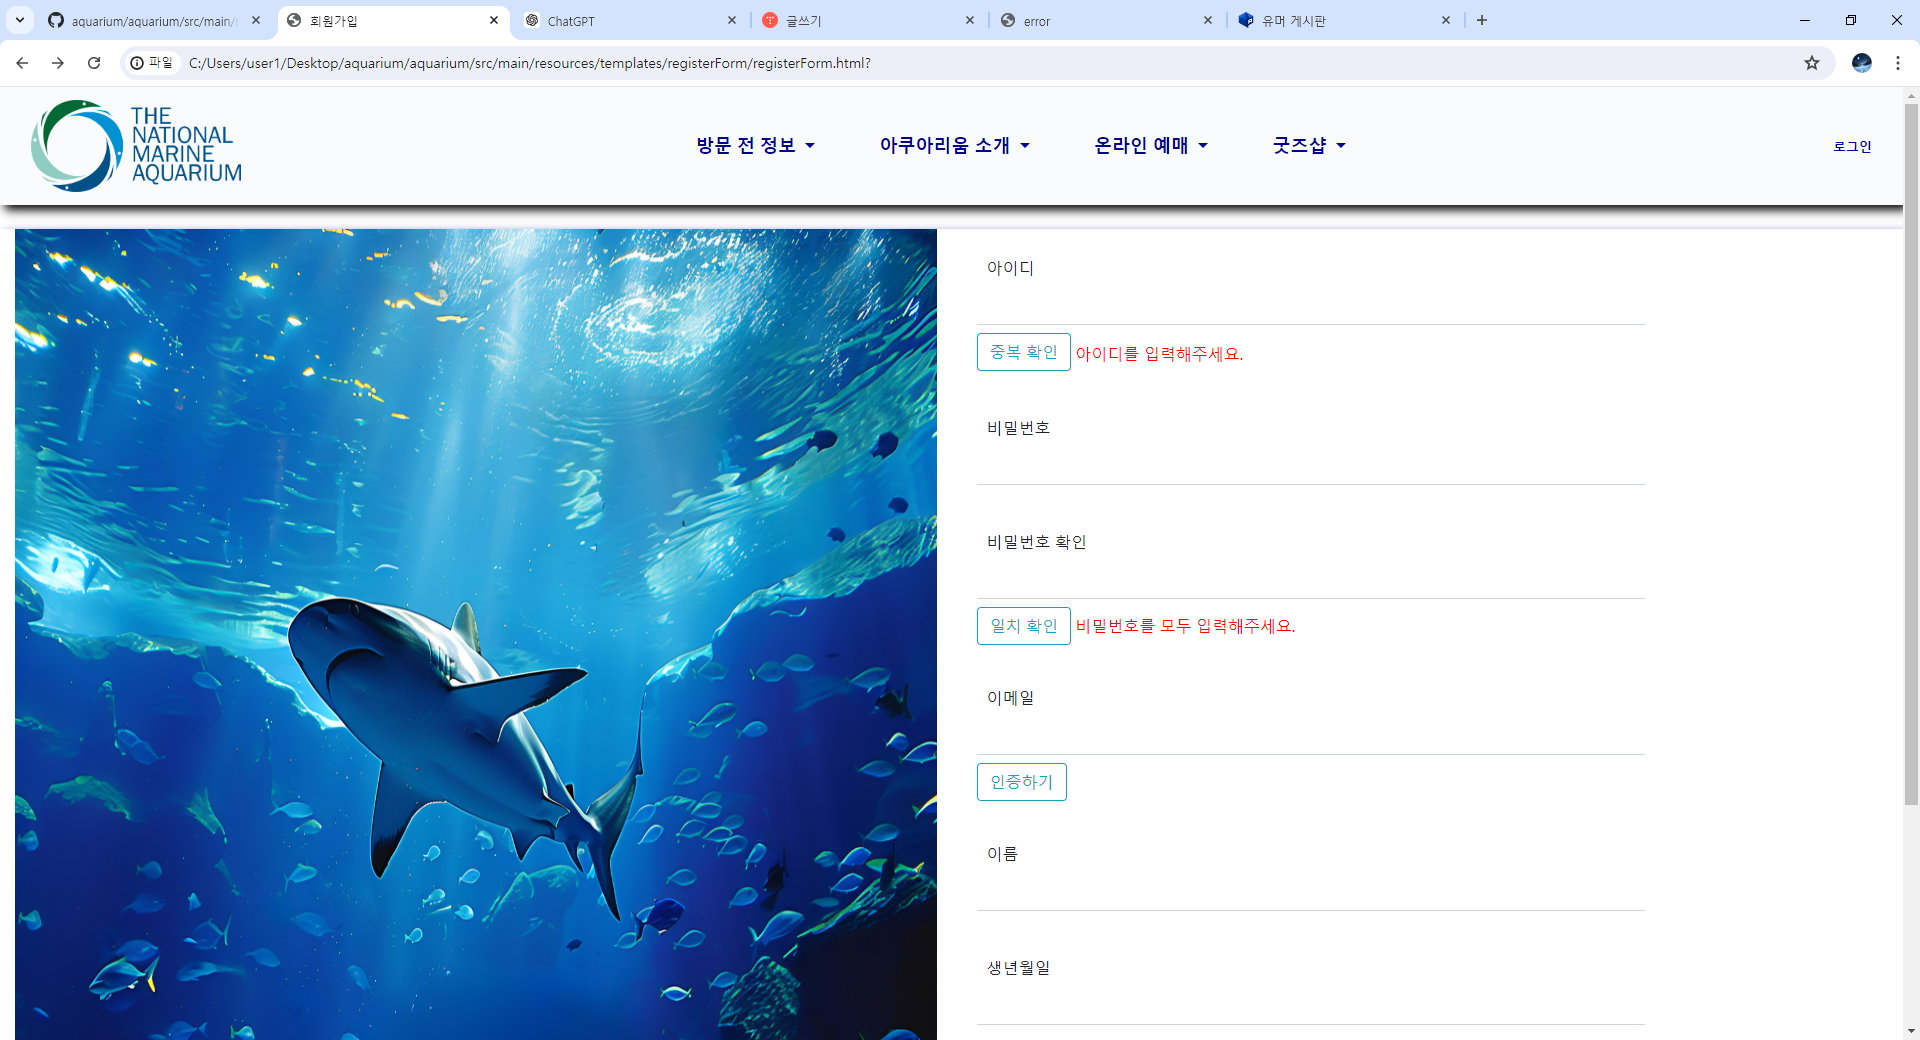Focus the URL address bar
Image resolution: width=1920 pixels, height=1040 pixels.
pos(980,63)
